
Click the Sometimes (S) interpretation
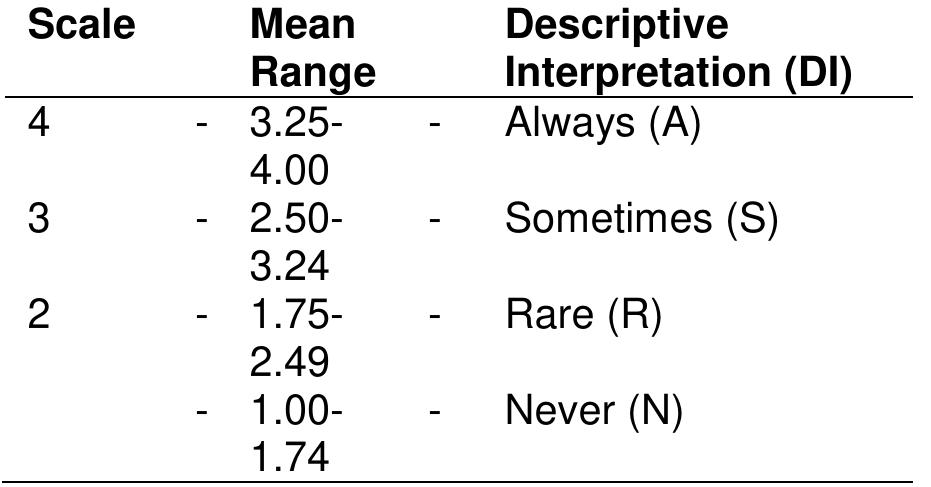(x=641, y=220)
